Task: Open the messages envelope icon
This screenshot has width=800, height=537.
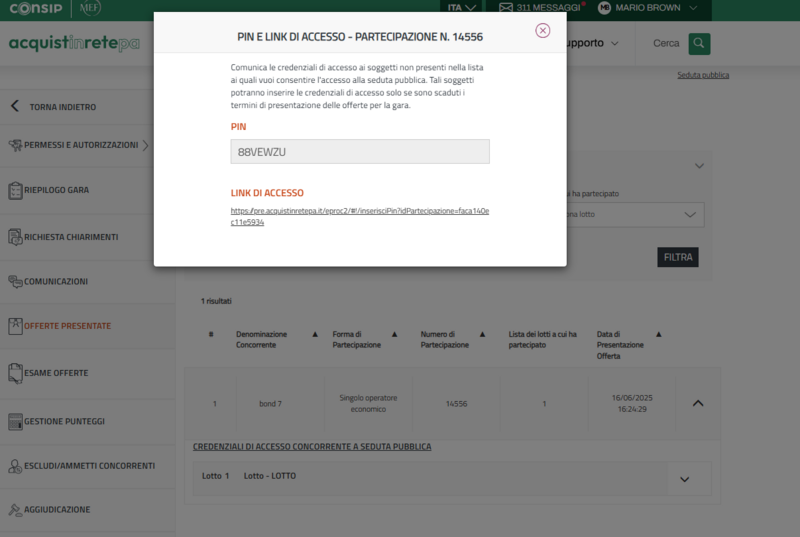Action: [x=506, y=8]
